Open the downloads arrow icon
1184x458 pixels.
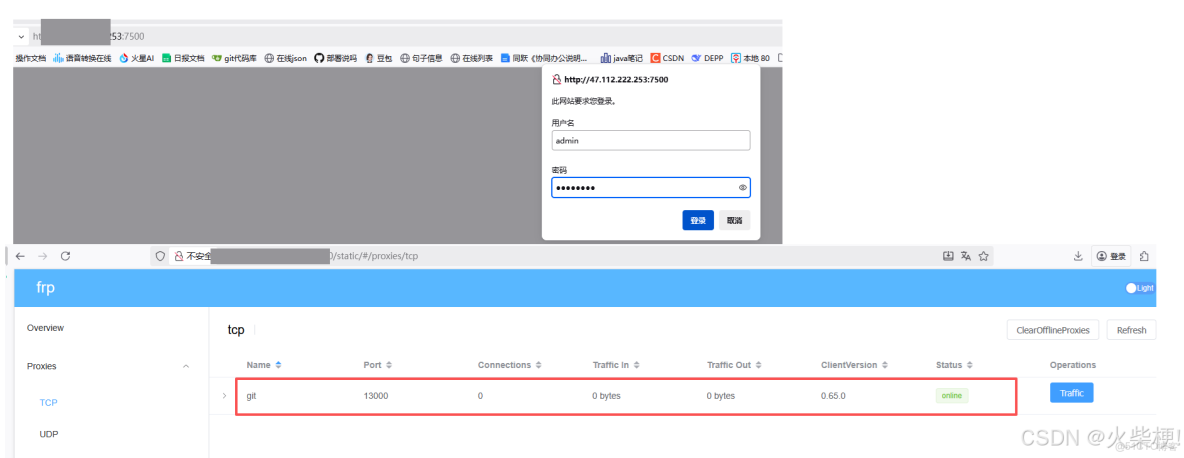tap(1078, 257)
